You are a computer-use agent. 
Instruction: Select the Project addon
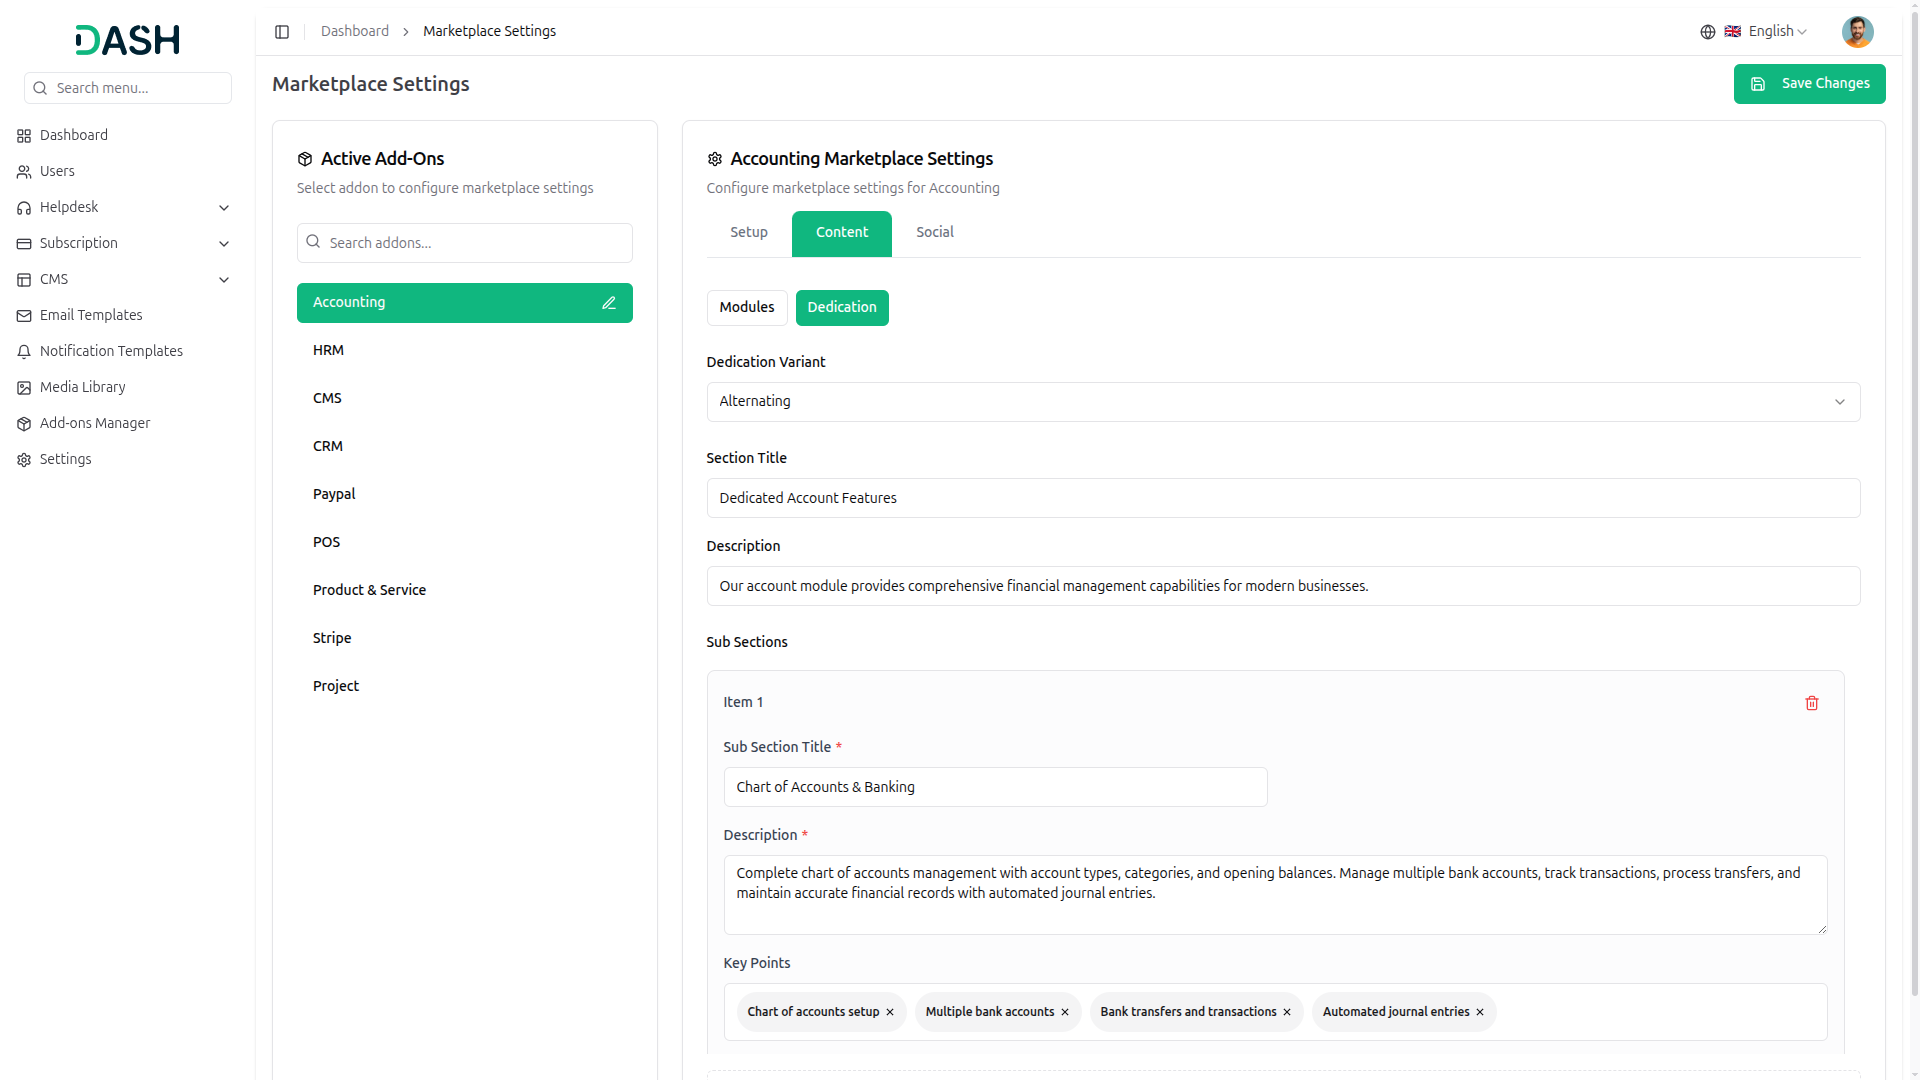click(x=465, y=687)
